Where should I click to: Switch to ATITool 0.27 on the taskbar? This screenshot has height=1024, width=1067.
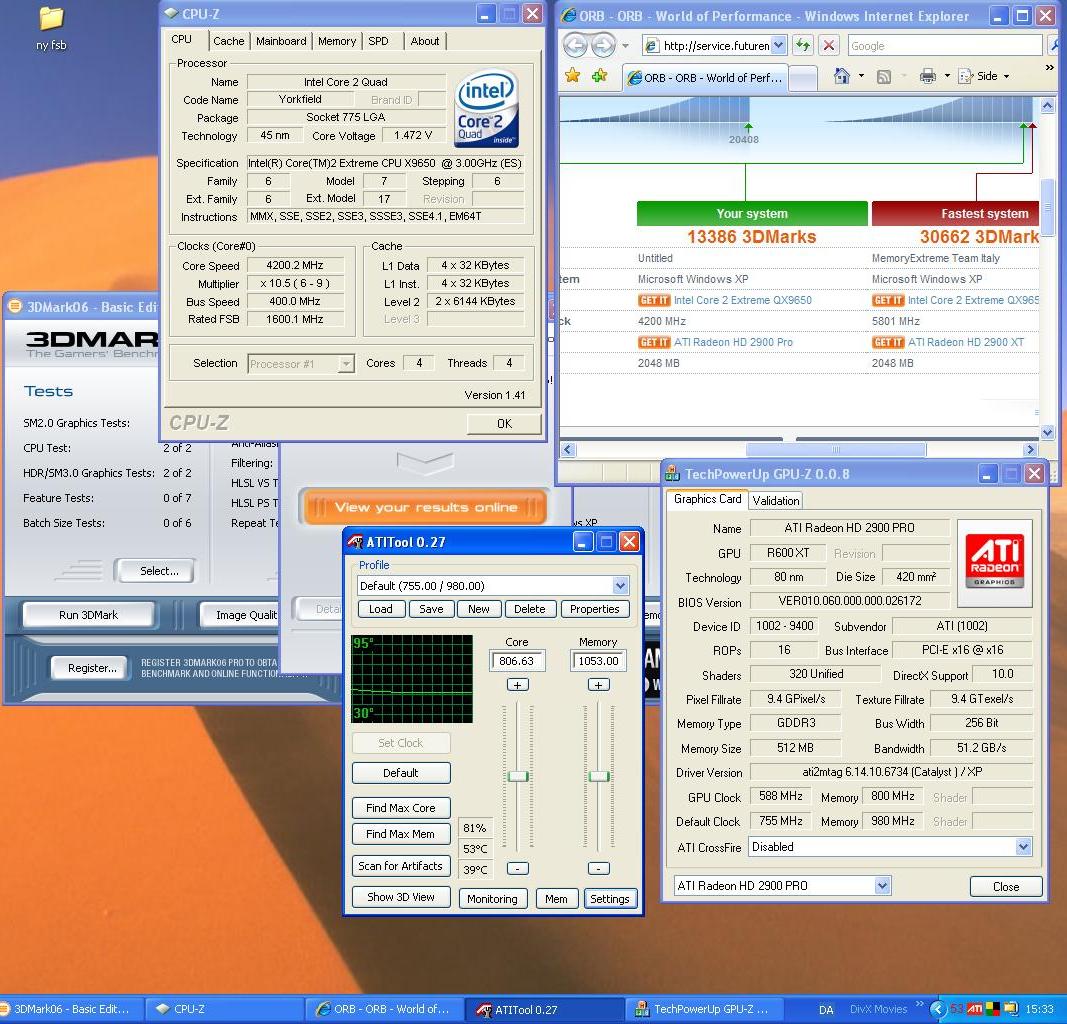tap(544, 1010)
